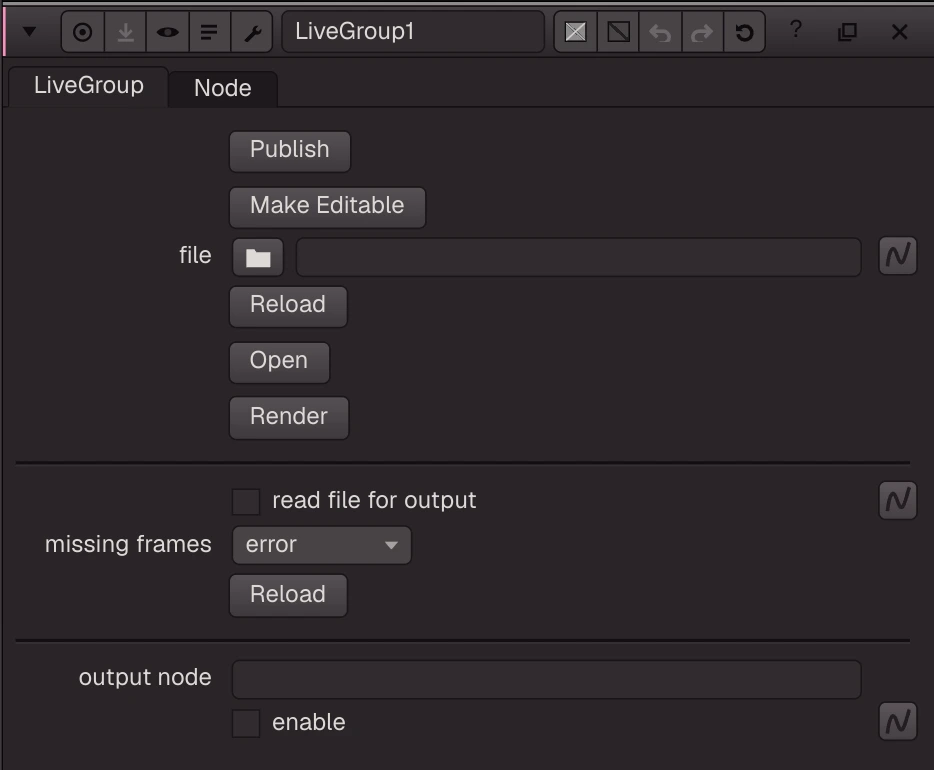This screenshot has width=934, height=770.
Task: Open the wrench tools icon menu
Action: [252, 32]
